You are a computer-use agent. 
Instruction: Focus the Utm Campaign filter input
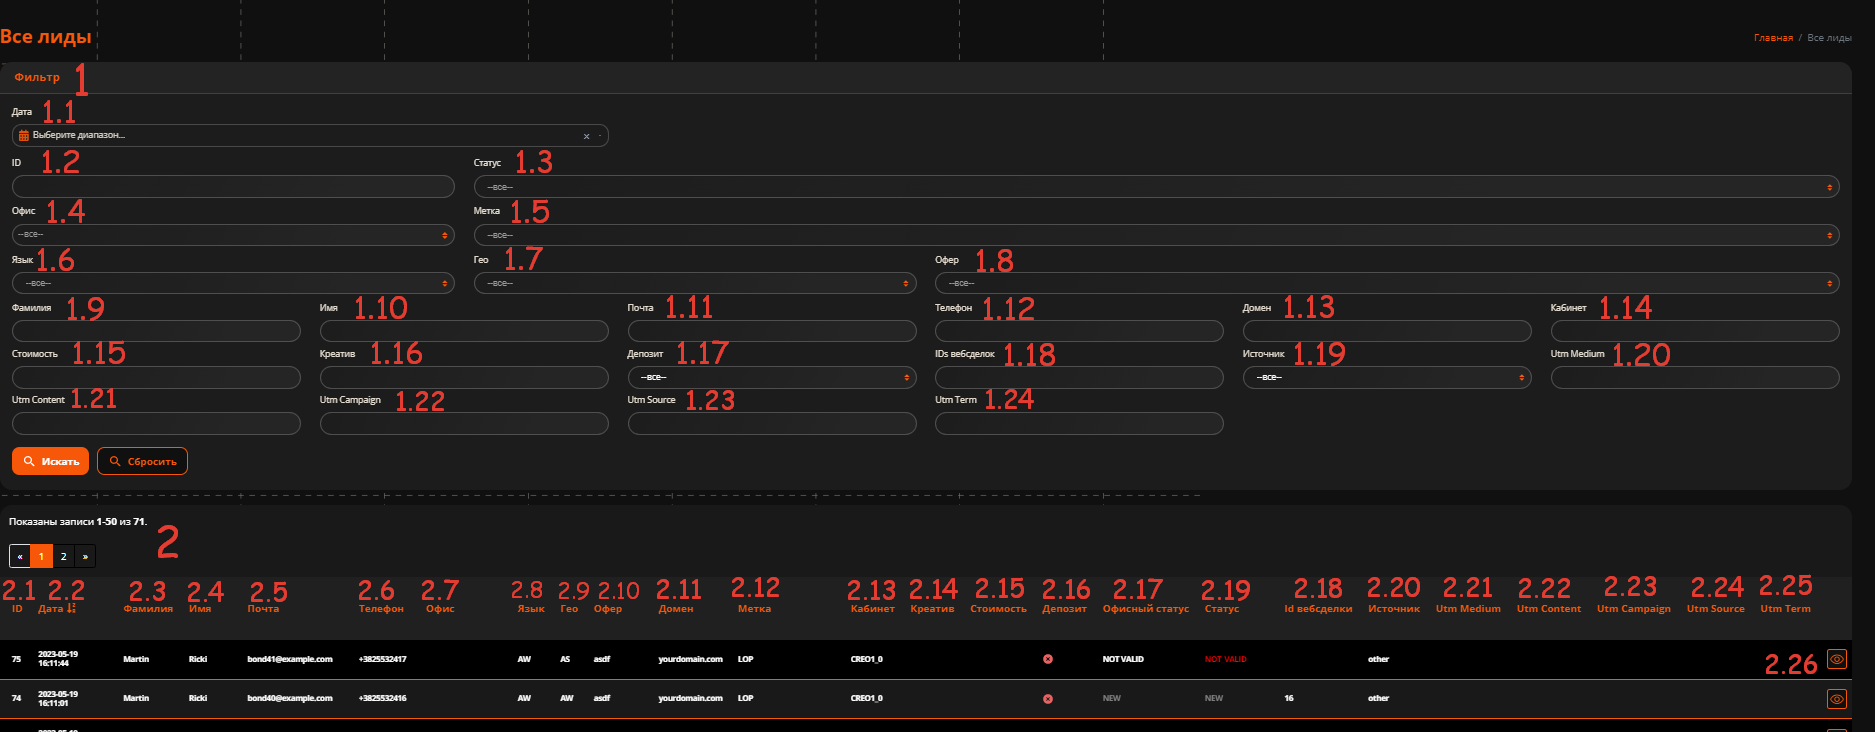click(464, 424)
